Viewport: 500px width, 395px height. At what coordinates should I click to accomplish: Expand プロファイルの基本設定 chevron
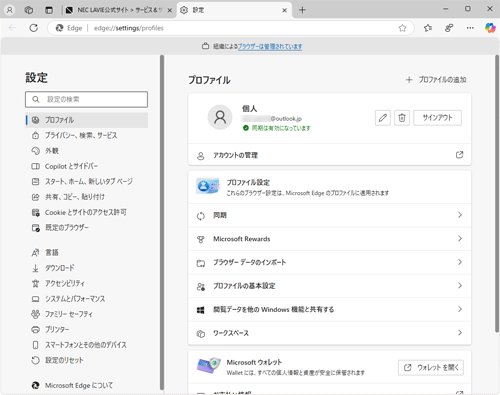(x=460, y=286)
